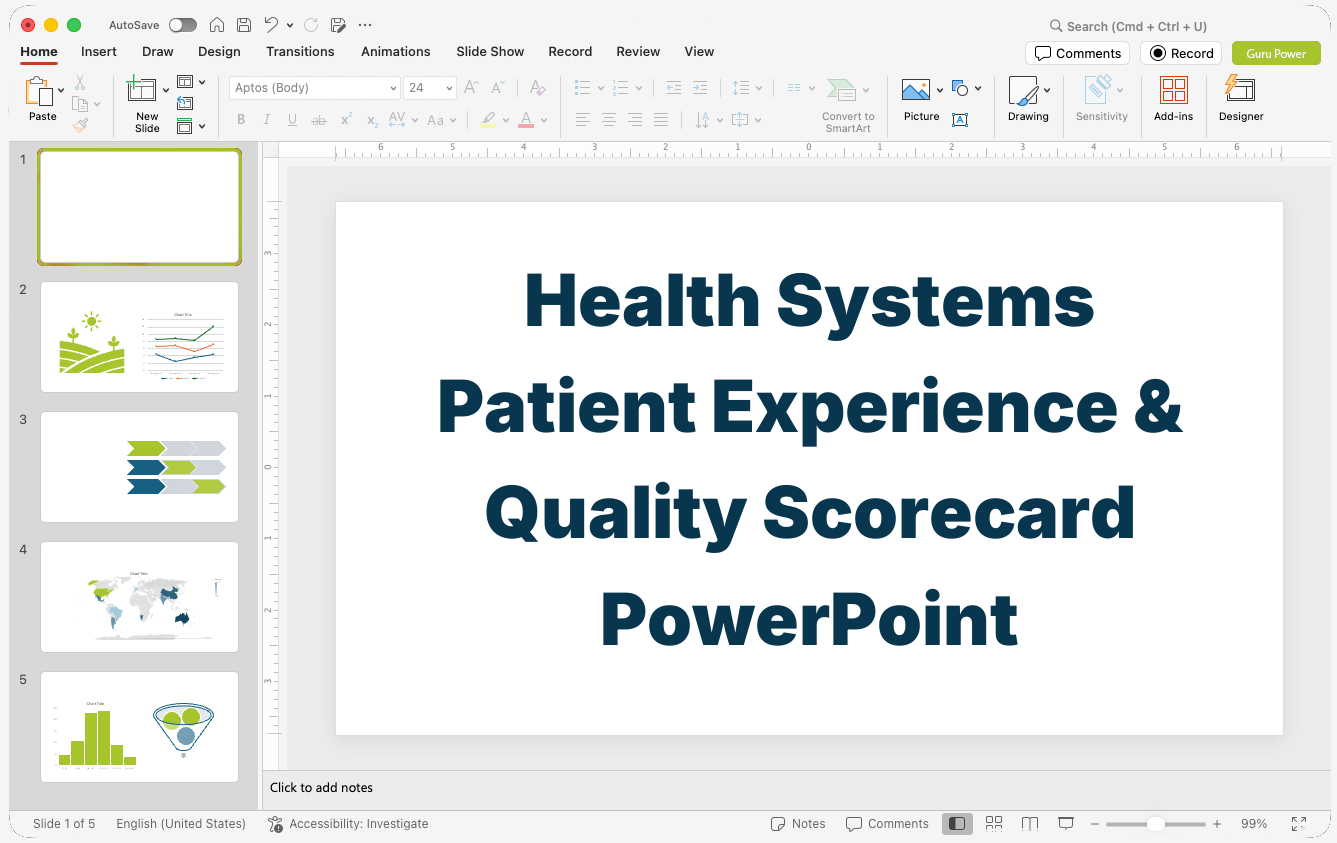Click the Increase Indent icon
This screenshot has width=1337, height=843.
(700, 88)
